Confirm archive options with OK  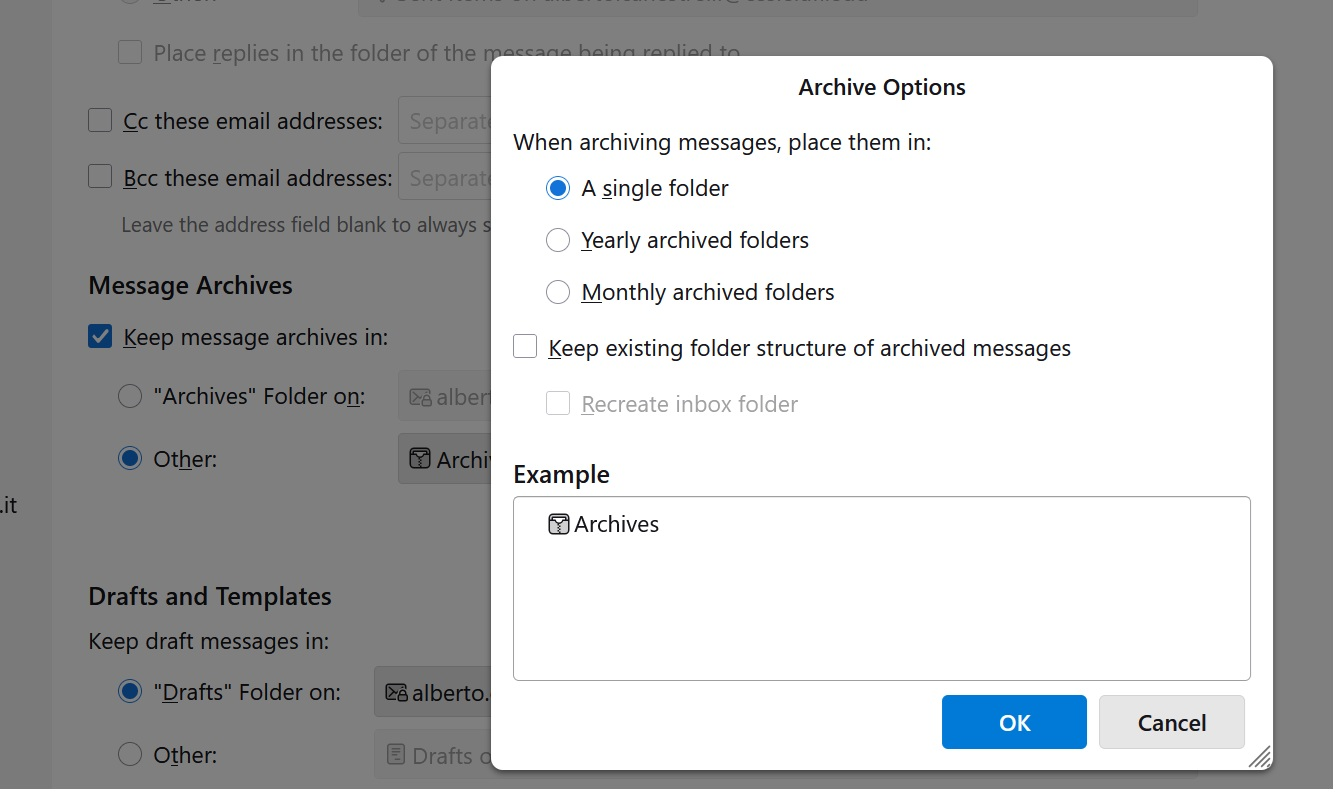coord(1013,722)
